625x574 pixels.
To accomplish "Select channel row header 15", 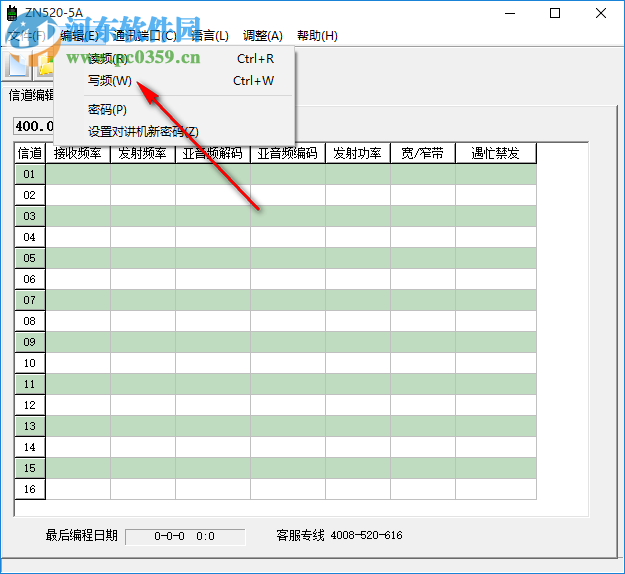I will click(x=30, y=468).
